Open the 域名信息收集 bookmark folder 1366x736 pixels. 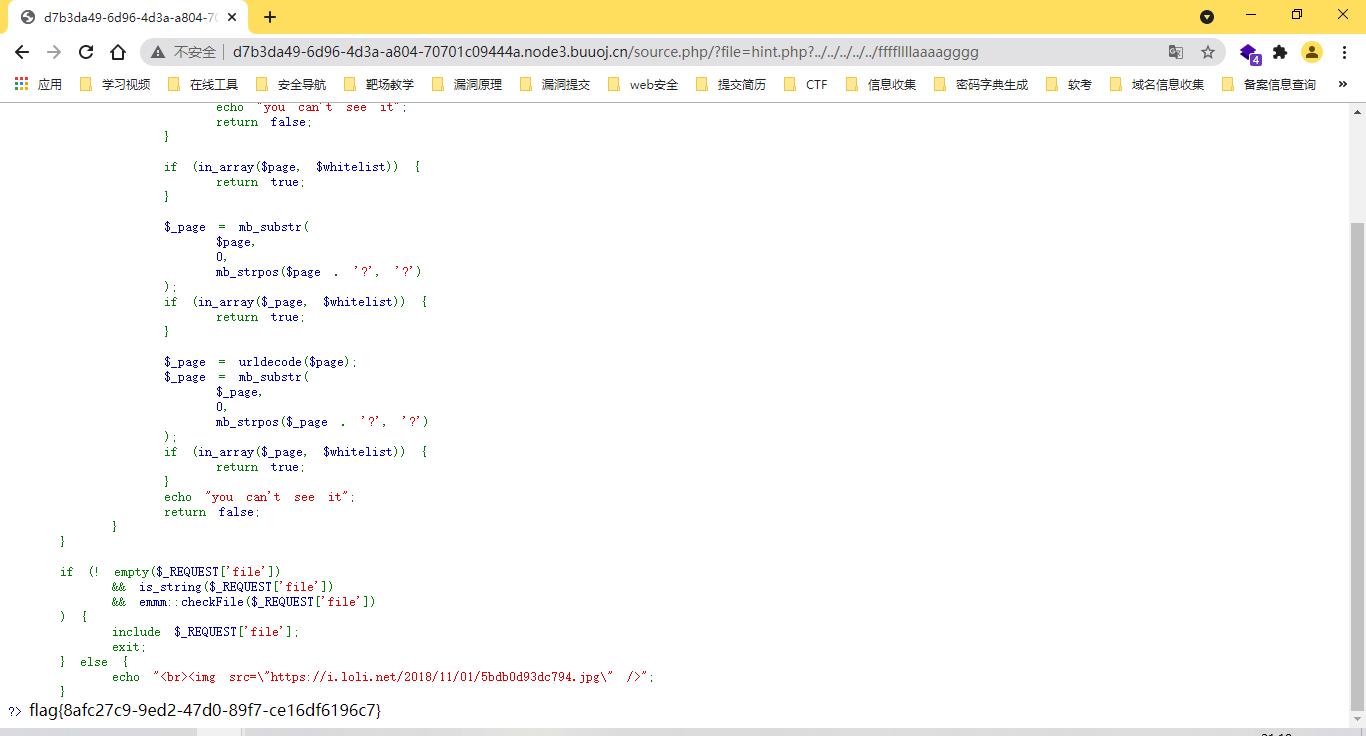coord(1156,85)
